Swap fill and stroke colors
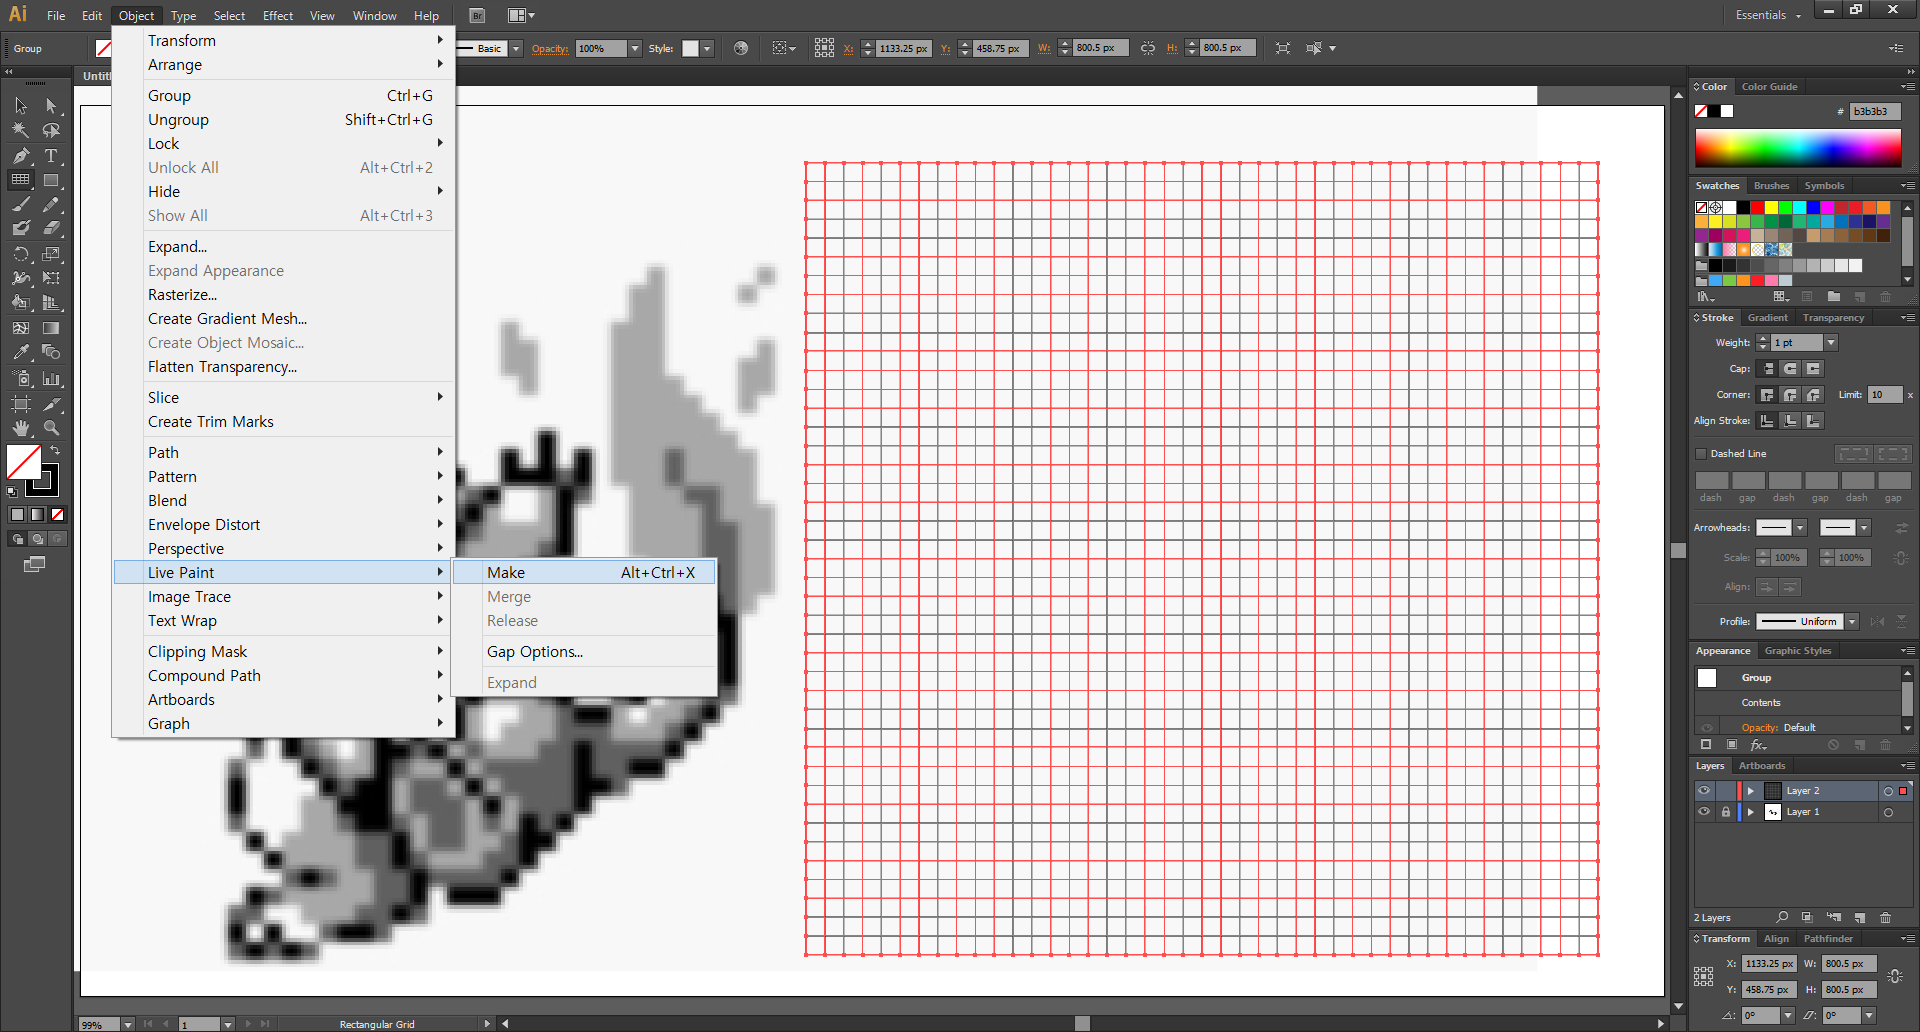Screen dimensions: 1920x1032 55,451
